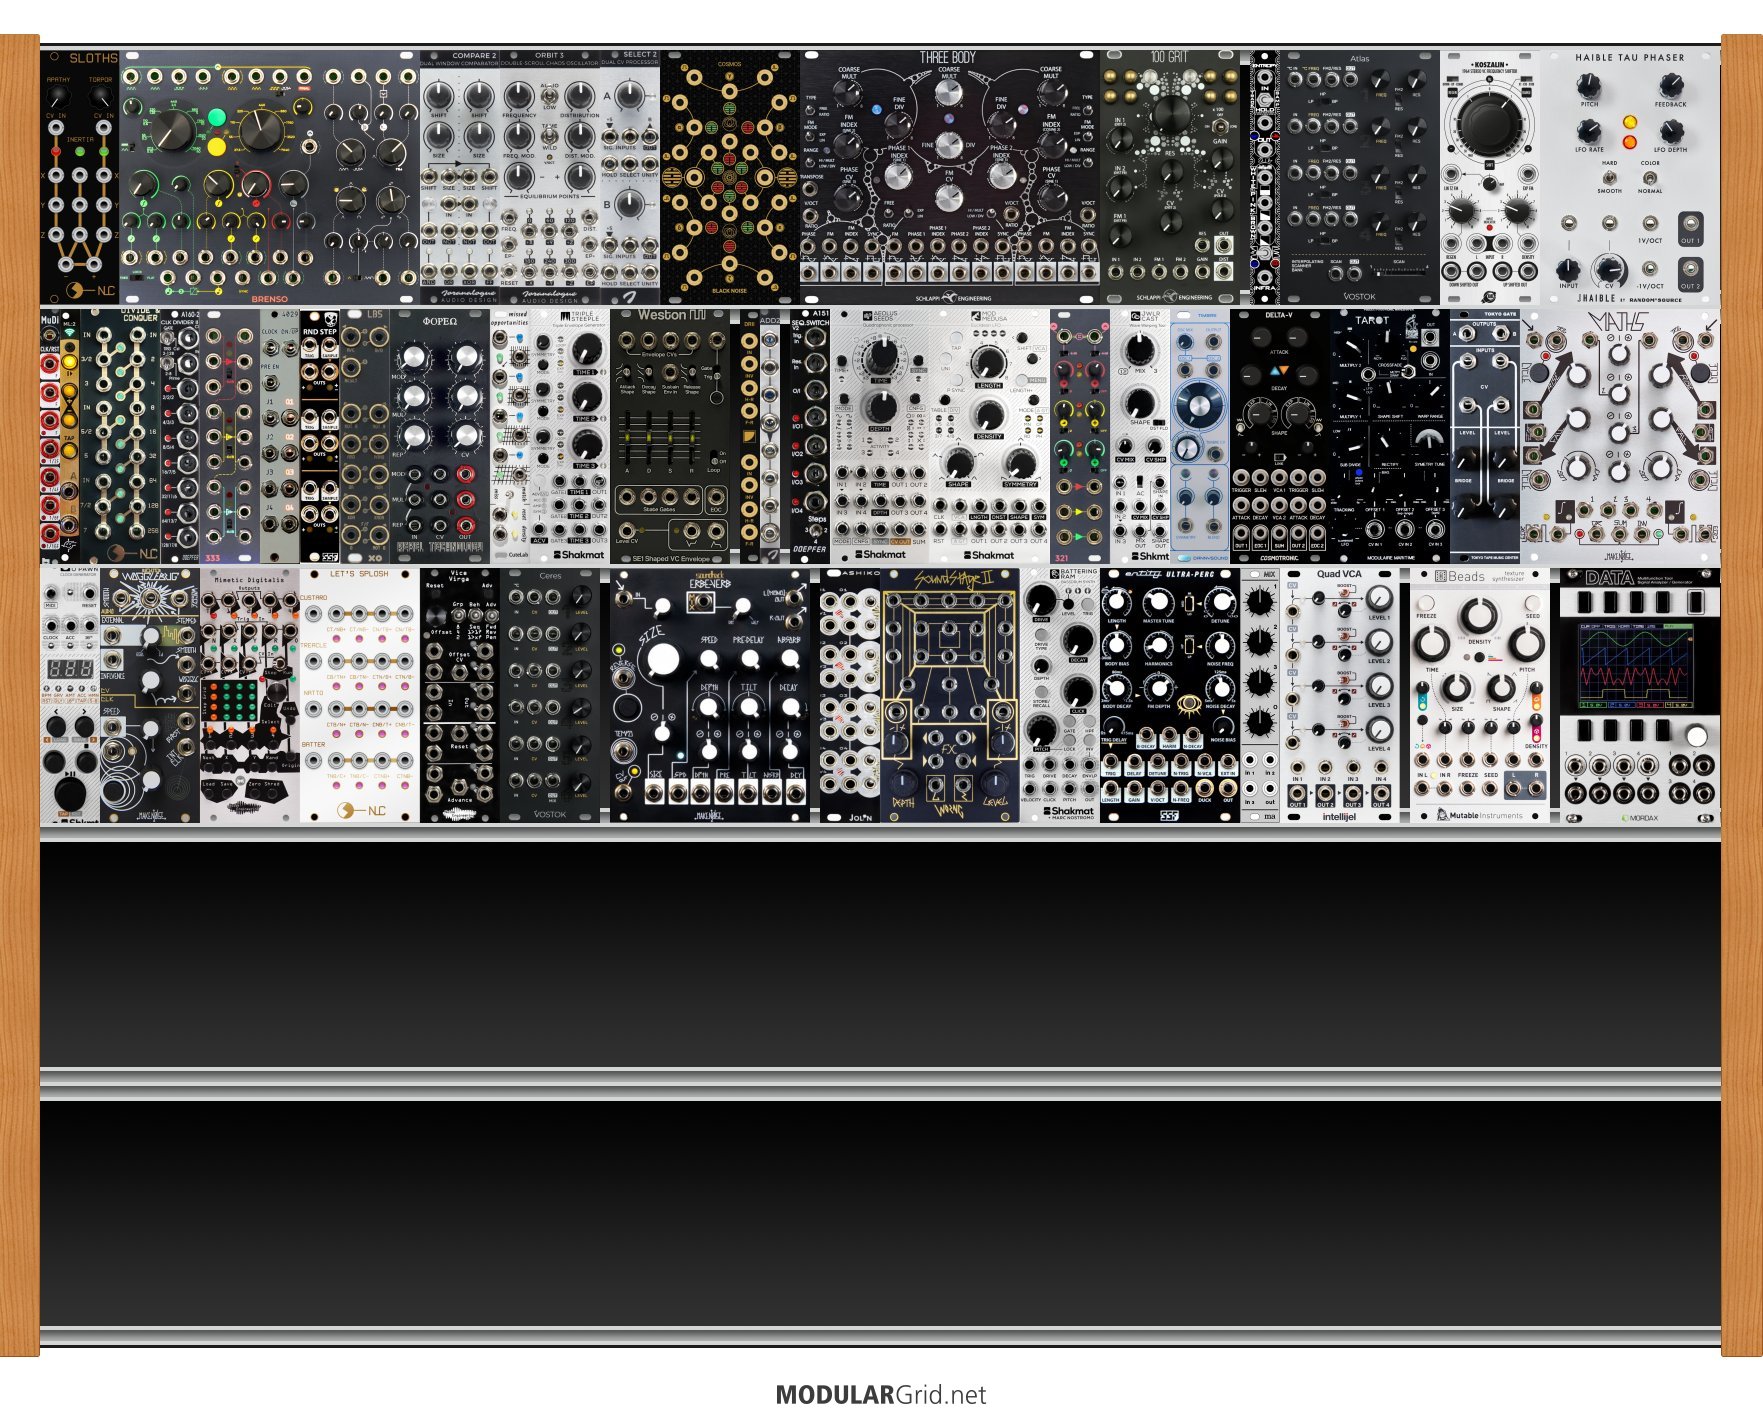The height and width of the screenshot is (1416, 1763).
Task: Click the large Koszalin frequency shifter knob
Action: pyautogui.click(x=1490, y=124)
